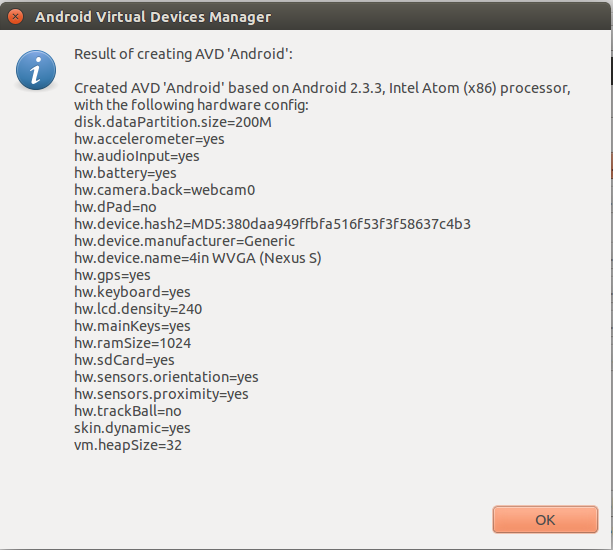Click the vm.heapSize=32 line
Screen dimensions: 613x550
[128, 445]
